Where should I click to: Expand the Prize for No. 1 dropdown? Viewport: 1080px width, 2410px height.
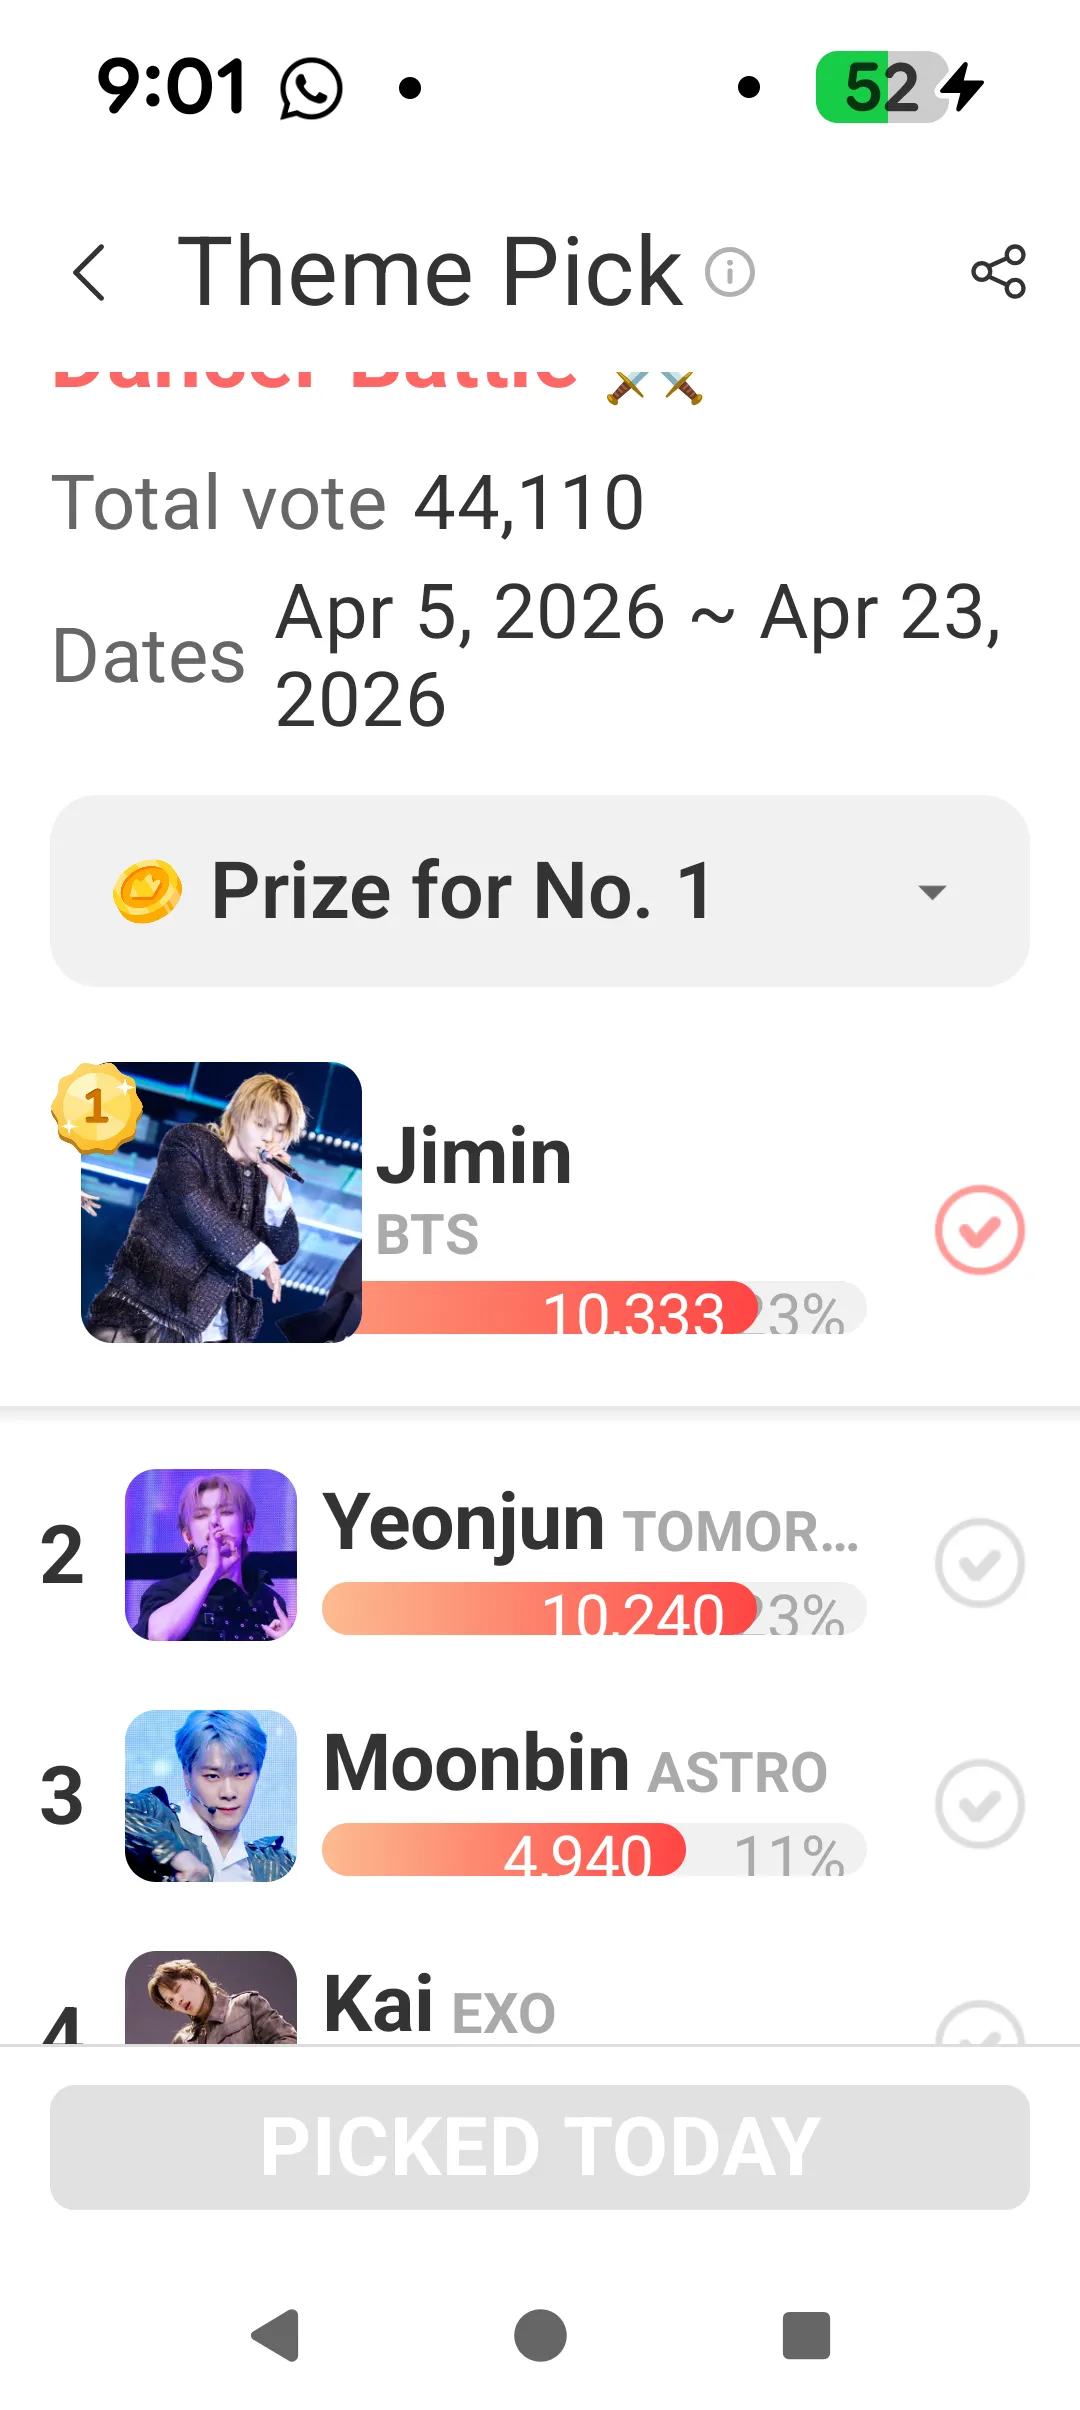click(x=540, y=891)
